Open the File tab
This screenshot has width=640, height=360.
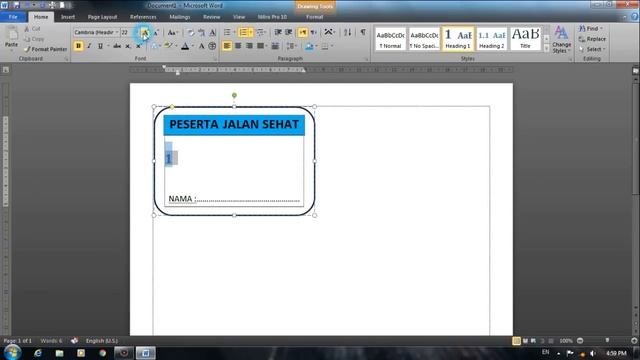pyautogui.click(x=13, y=17)
